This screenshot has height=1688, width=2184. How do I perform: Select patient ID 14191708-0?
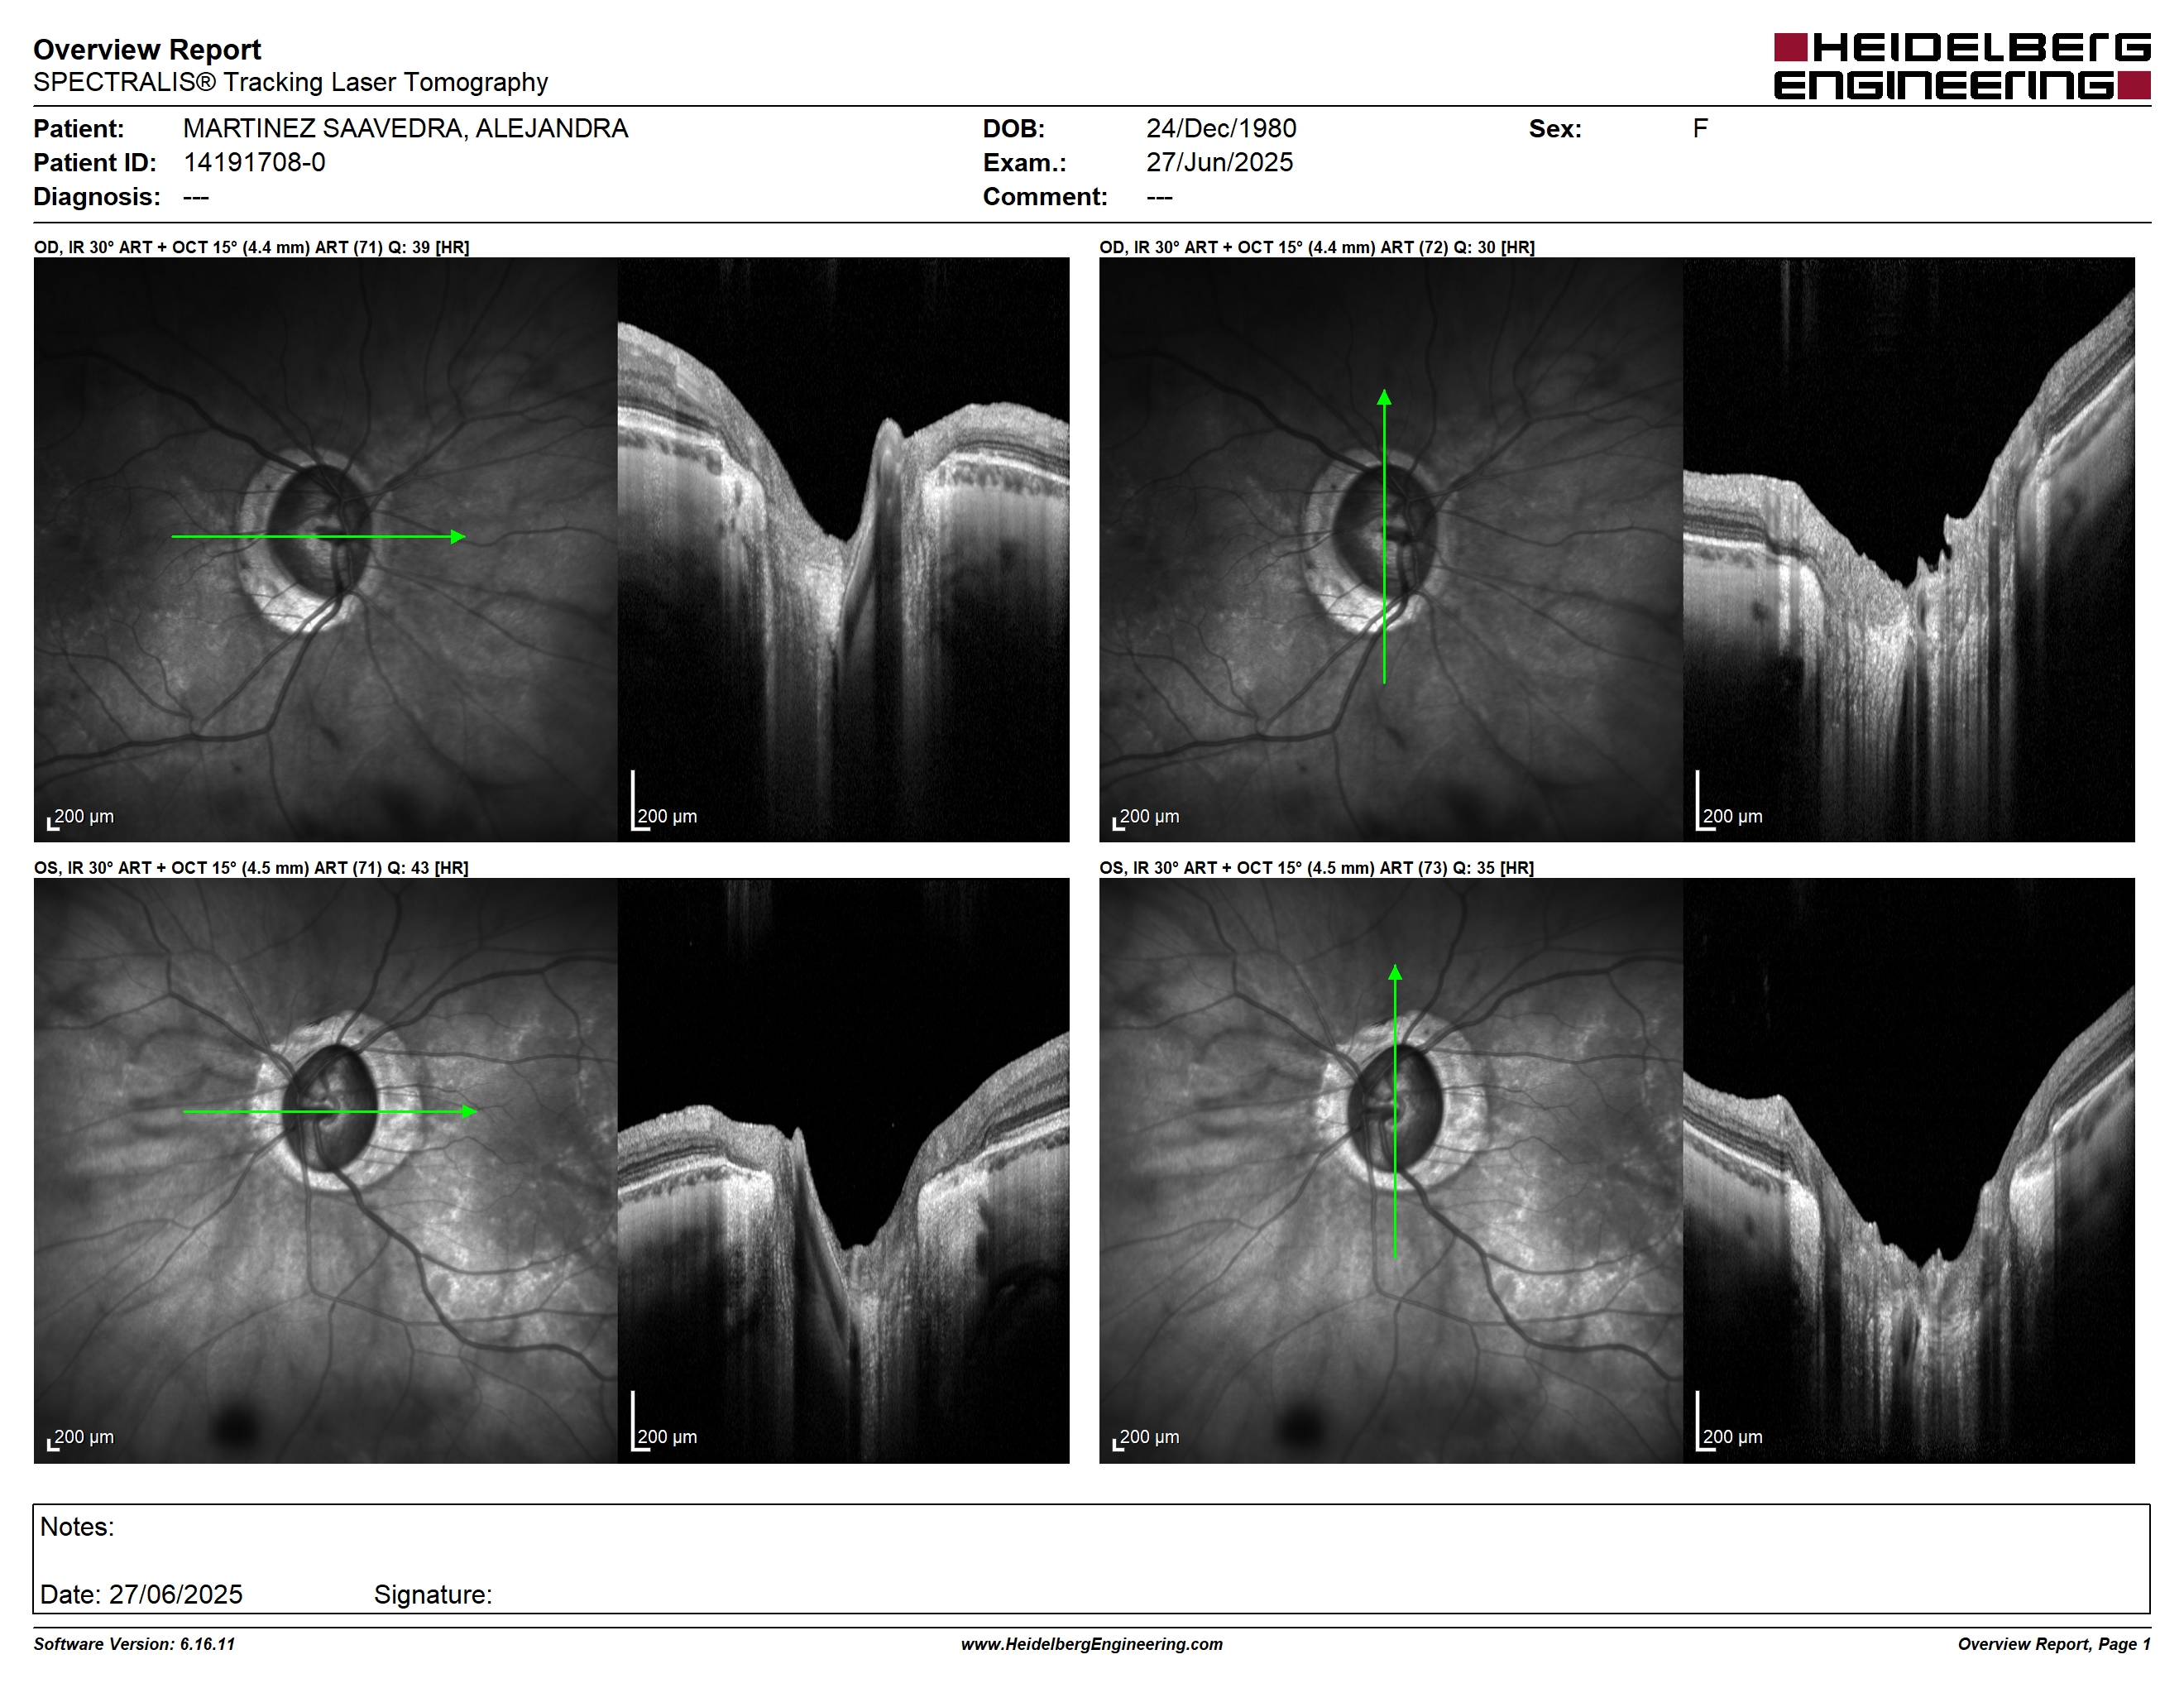point(254,162)
